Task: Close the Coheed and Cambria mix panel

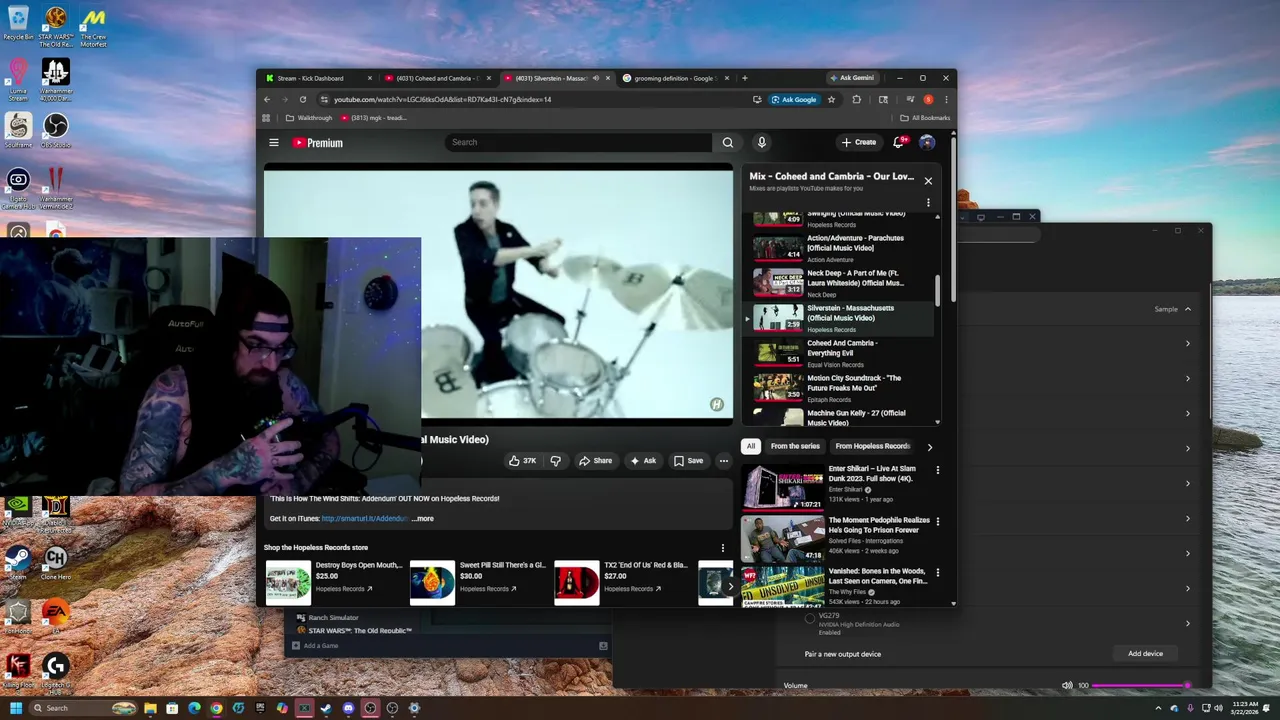Action: [x=928, y=181]
